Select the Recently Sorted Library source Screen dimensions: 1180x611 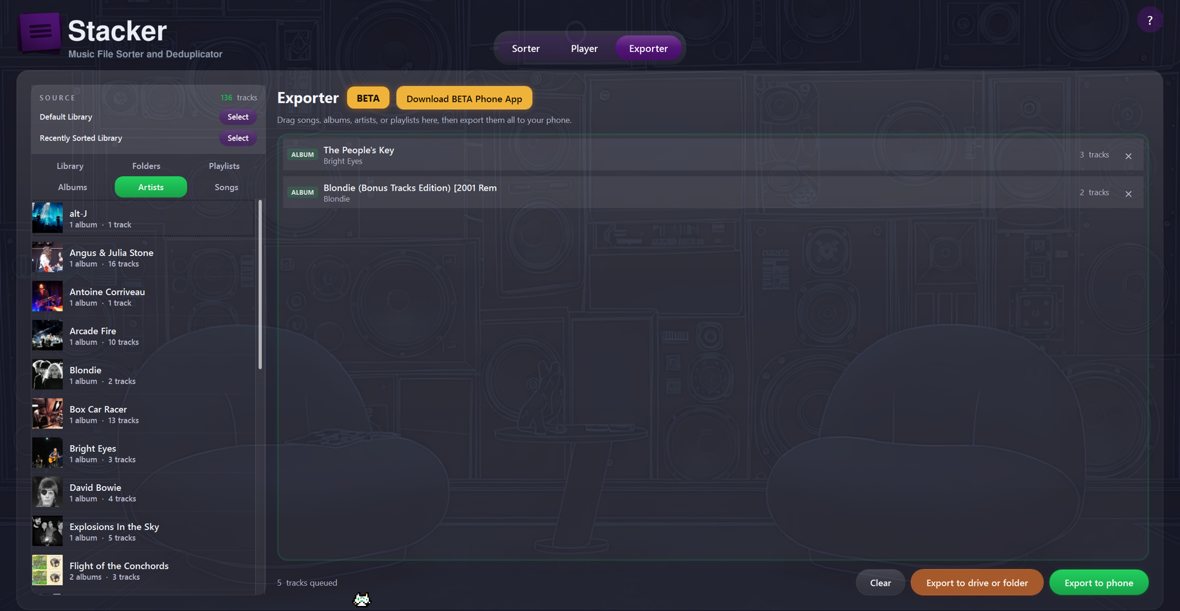pos(238,138)
